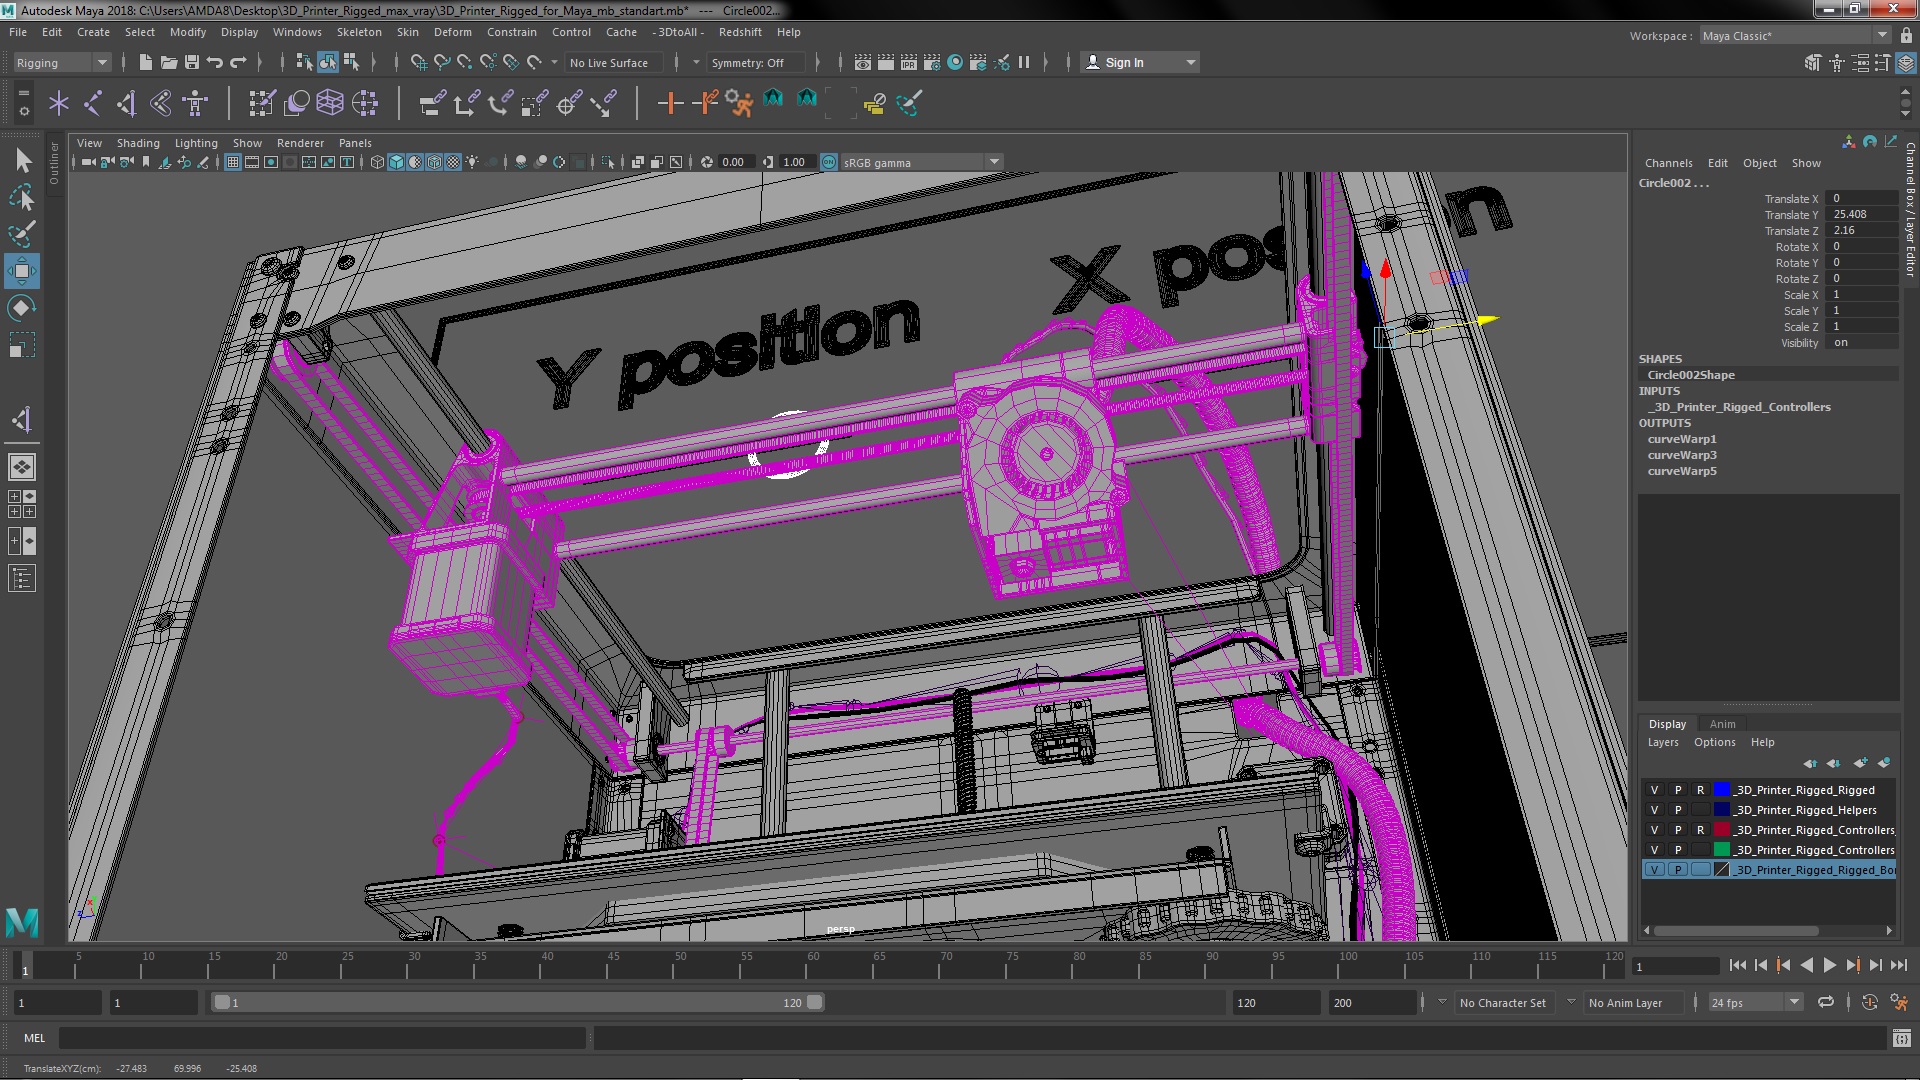Click the Redo arrow icon
The height and width of the screenshot is (1080, 1920).
(238, 63)
